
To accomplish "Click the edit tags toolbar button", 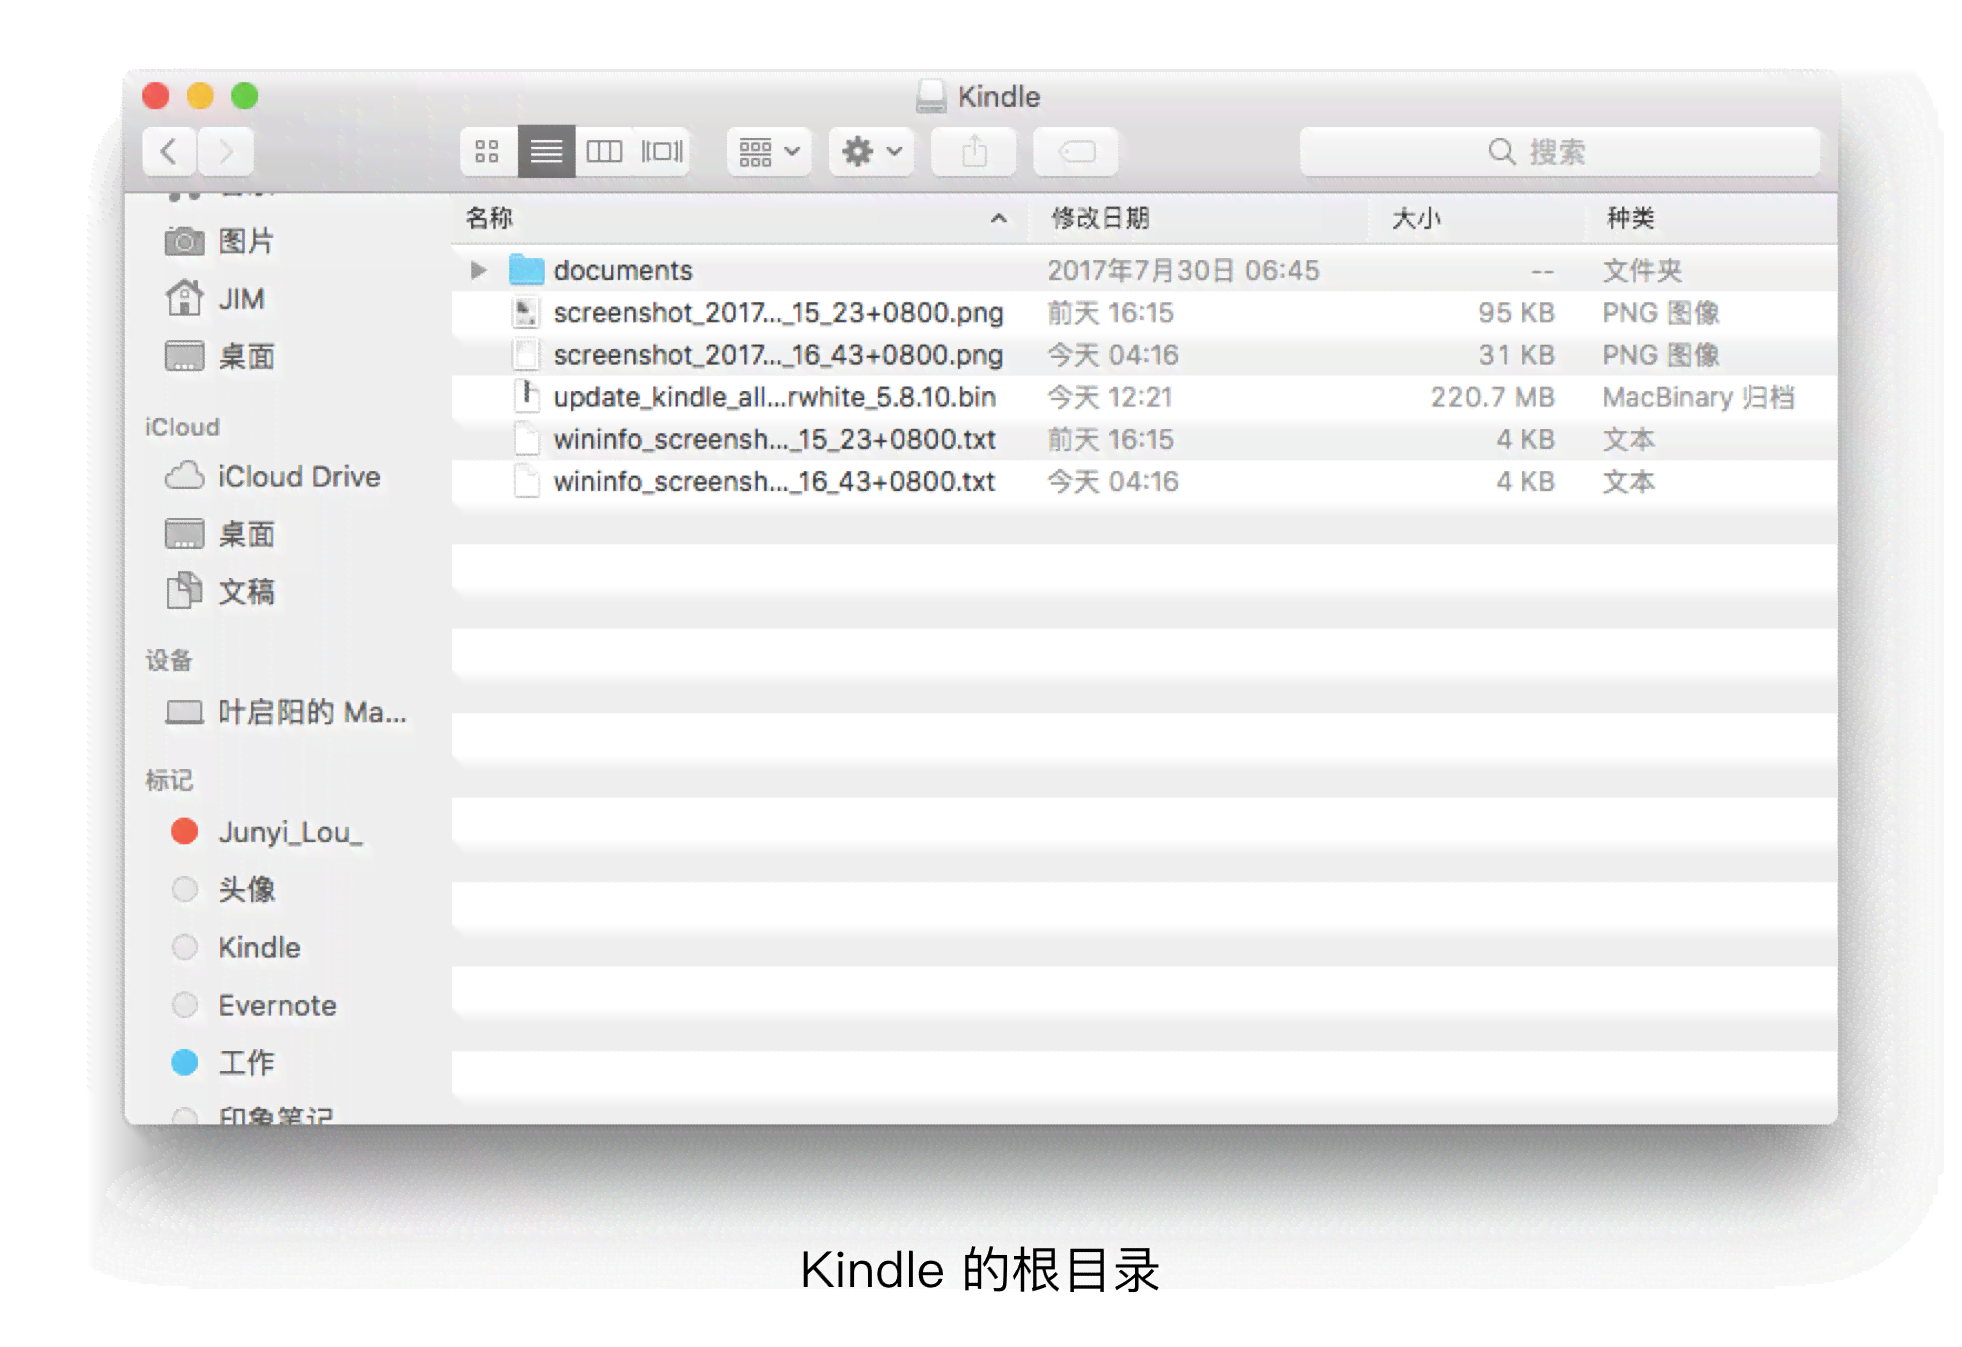I will point(1076,152).
